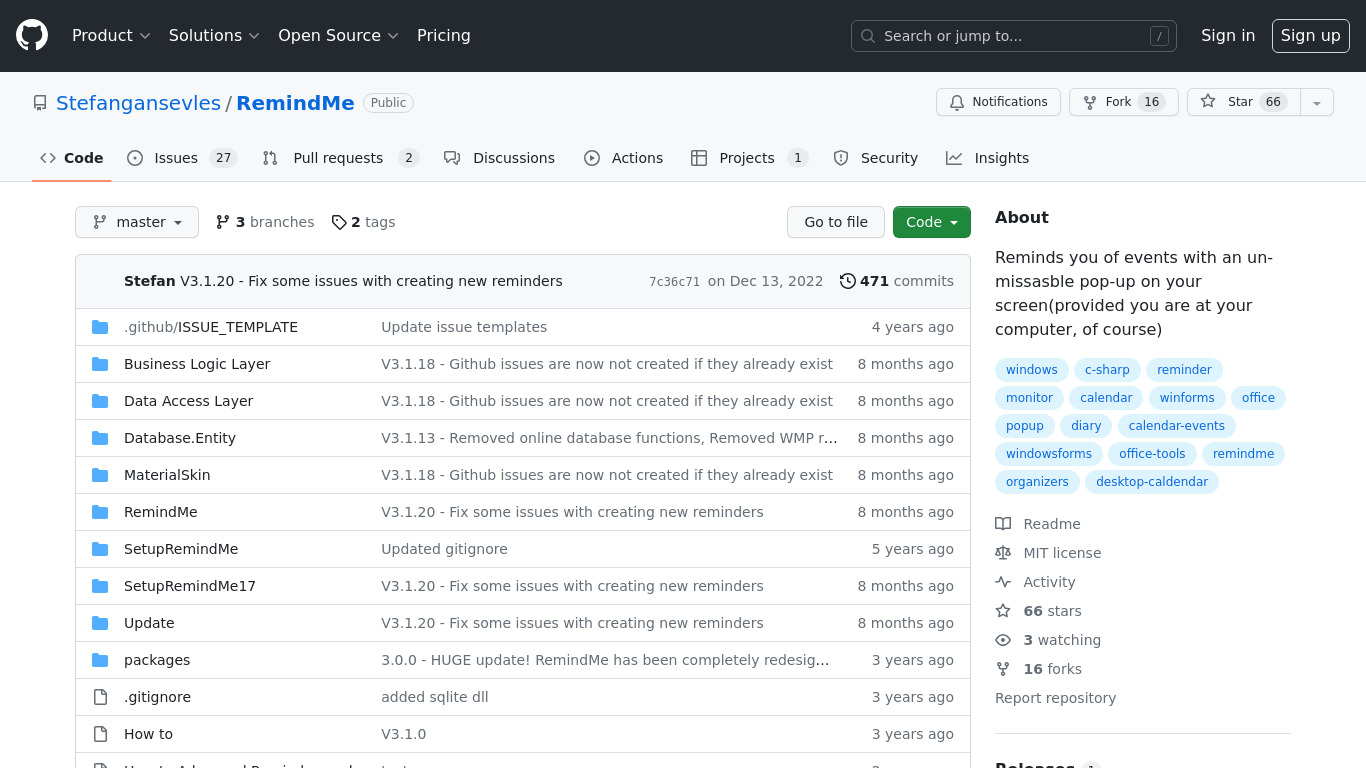The width and height of the screenshot is (1366, 768).
Task: Click the branches icon next to 3 branches
Action: click(x=223, y=222)
